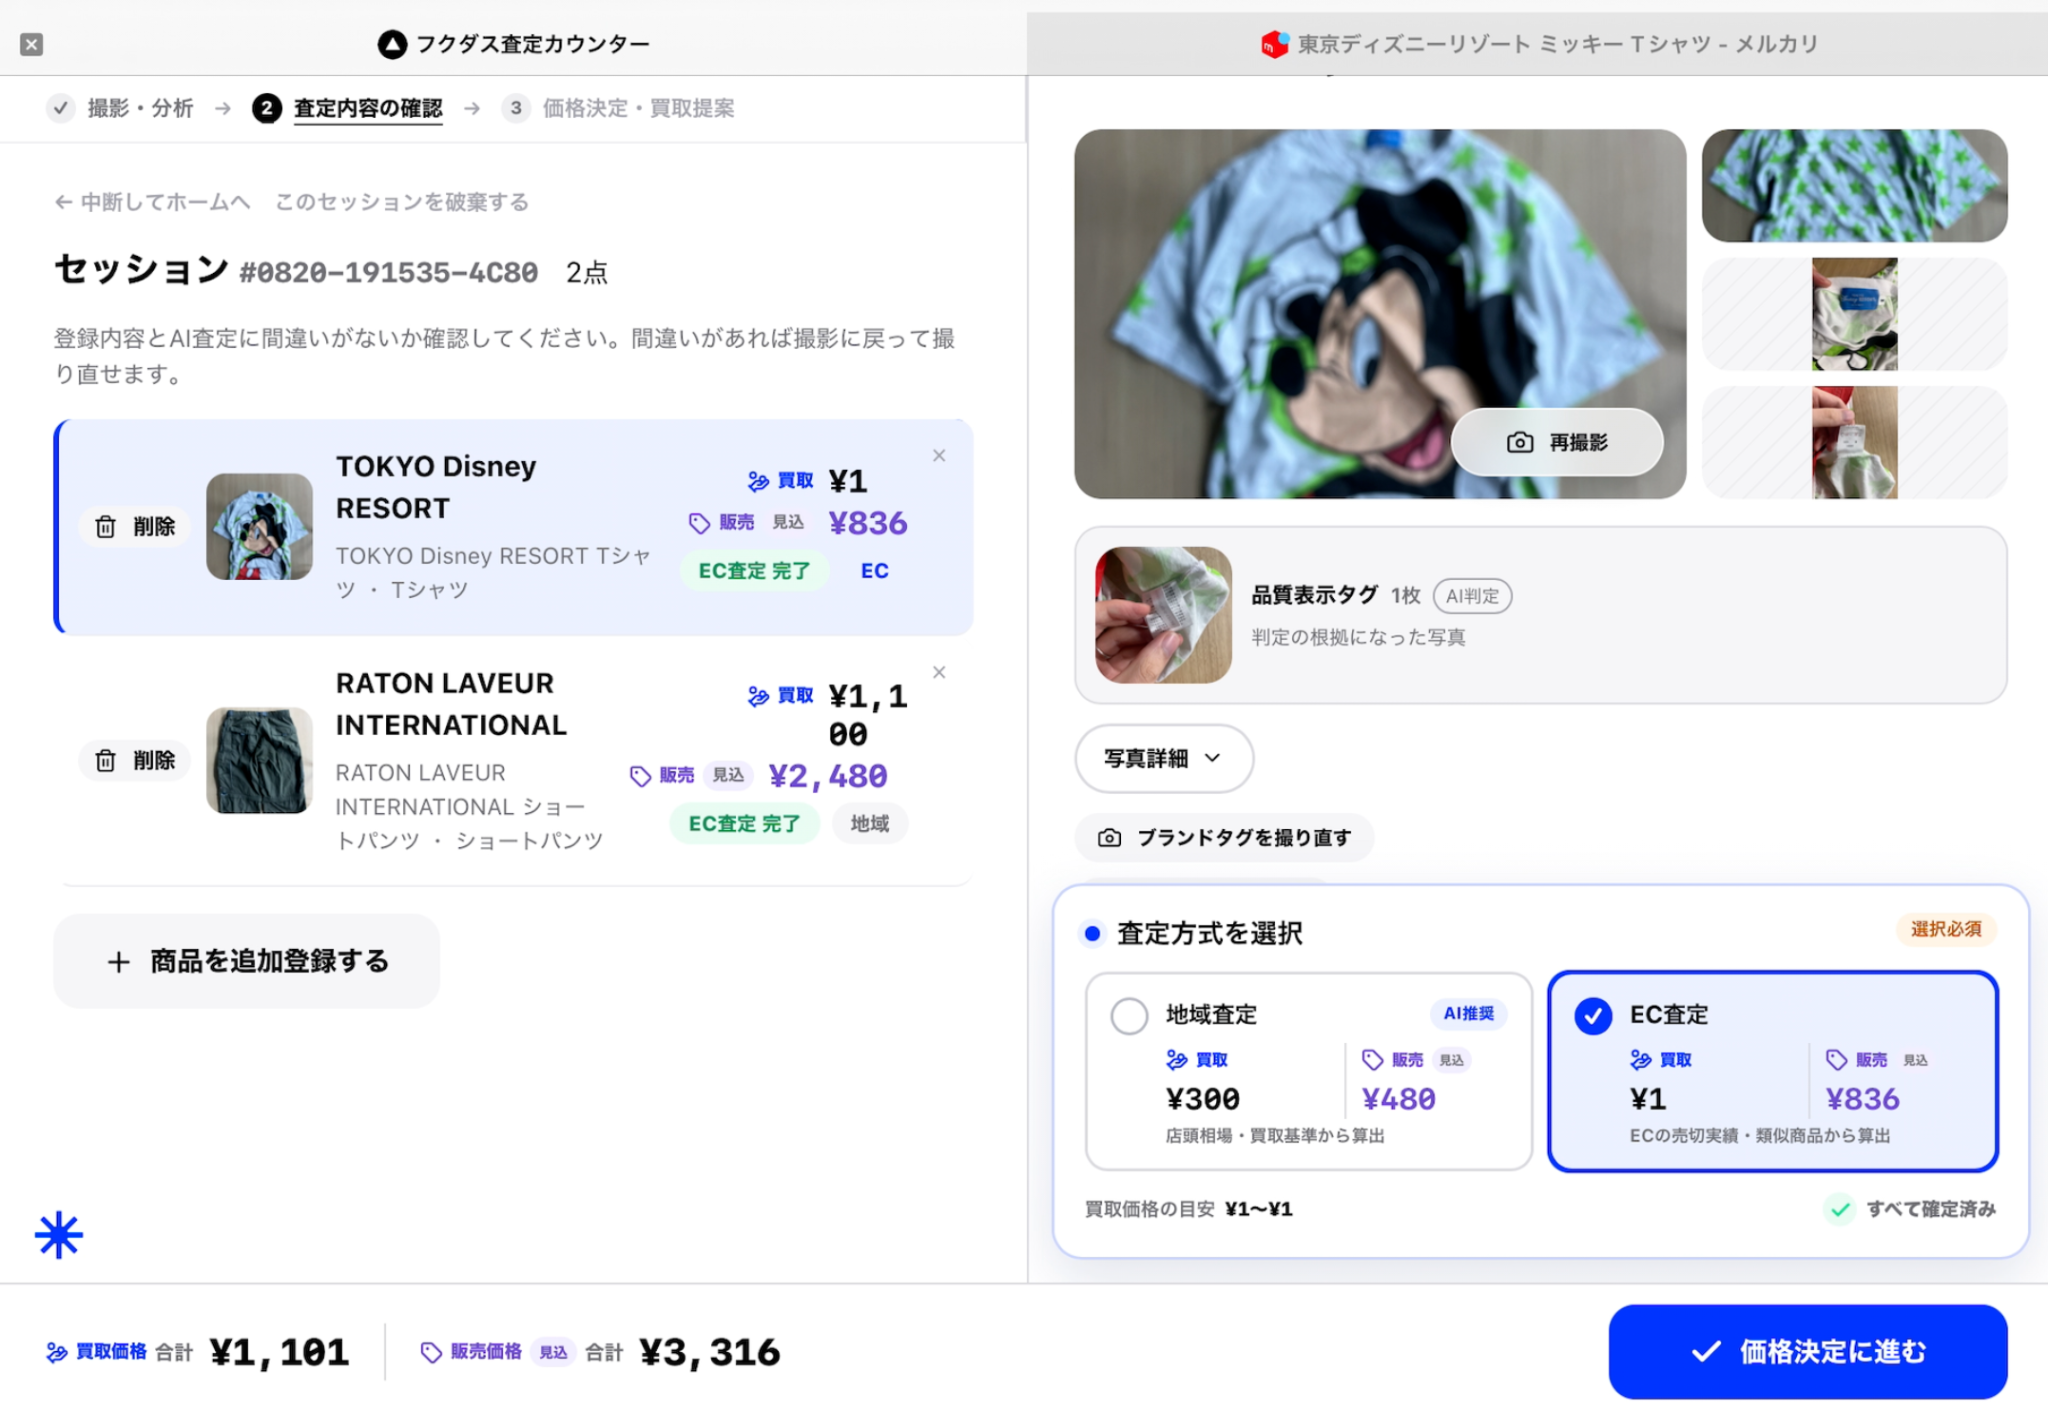The height and width of the screenshot is (1414, 2048).
Task: Delete the TOKYO Disney RESORT item
Action: [135, 527]
